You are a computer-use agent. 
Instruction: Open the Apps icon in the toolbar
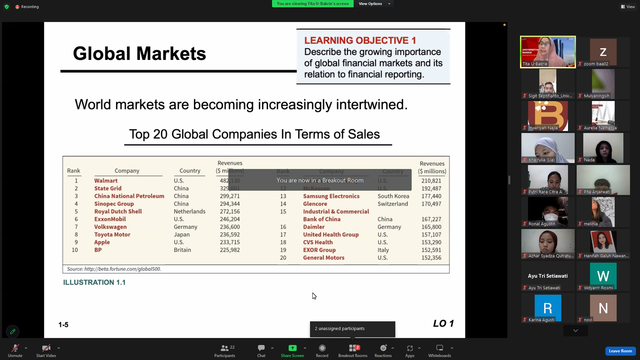[410, 348]
